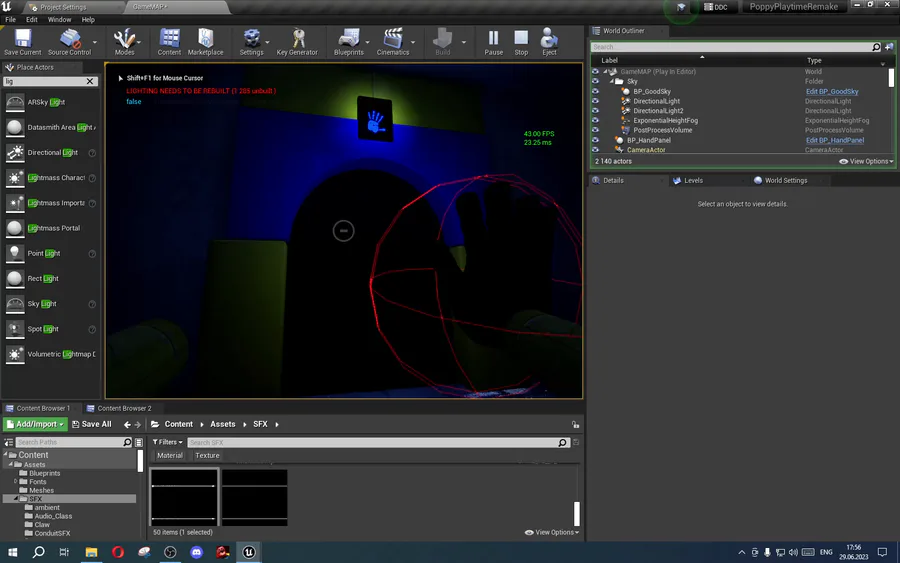The width and height of the screenshot is (900, 563).
Task: Open Filters dropdown in Content Browser
Action: click(168, 442)
